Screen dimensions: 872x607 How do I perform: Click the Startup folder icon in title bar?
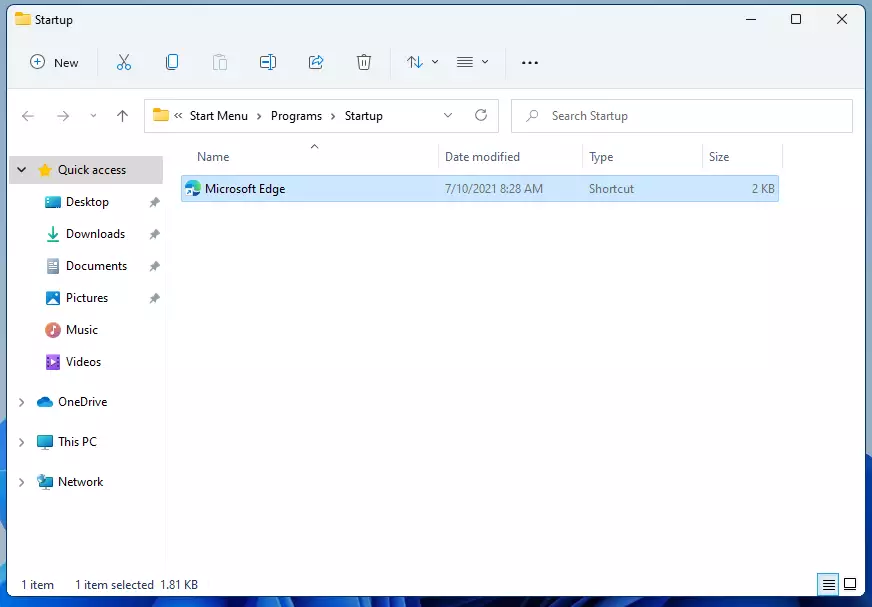tap(23, 19)
